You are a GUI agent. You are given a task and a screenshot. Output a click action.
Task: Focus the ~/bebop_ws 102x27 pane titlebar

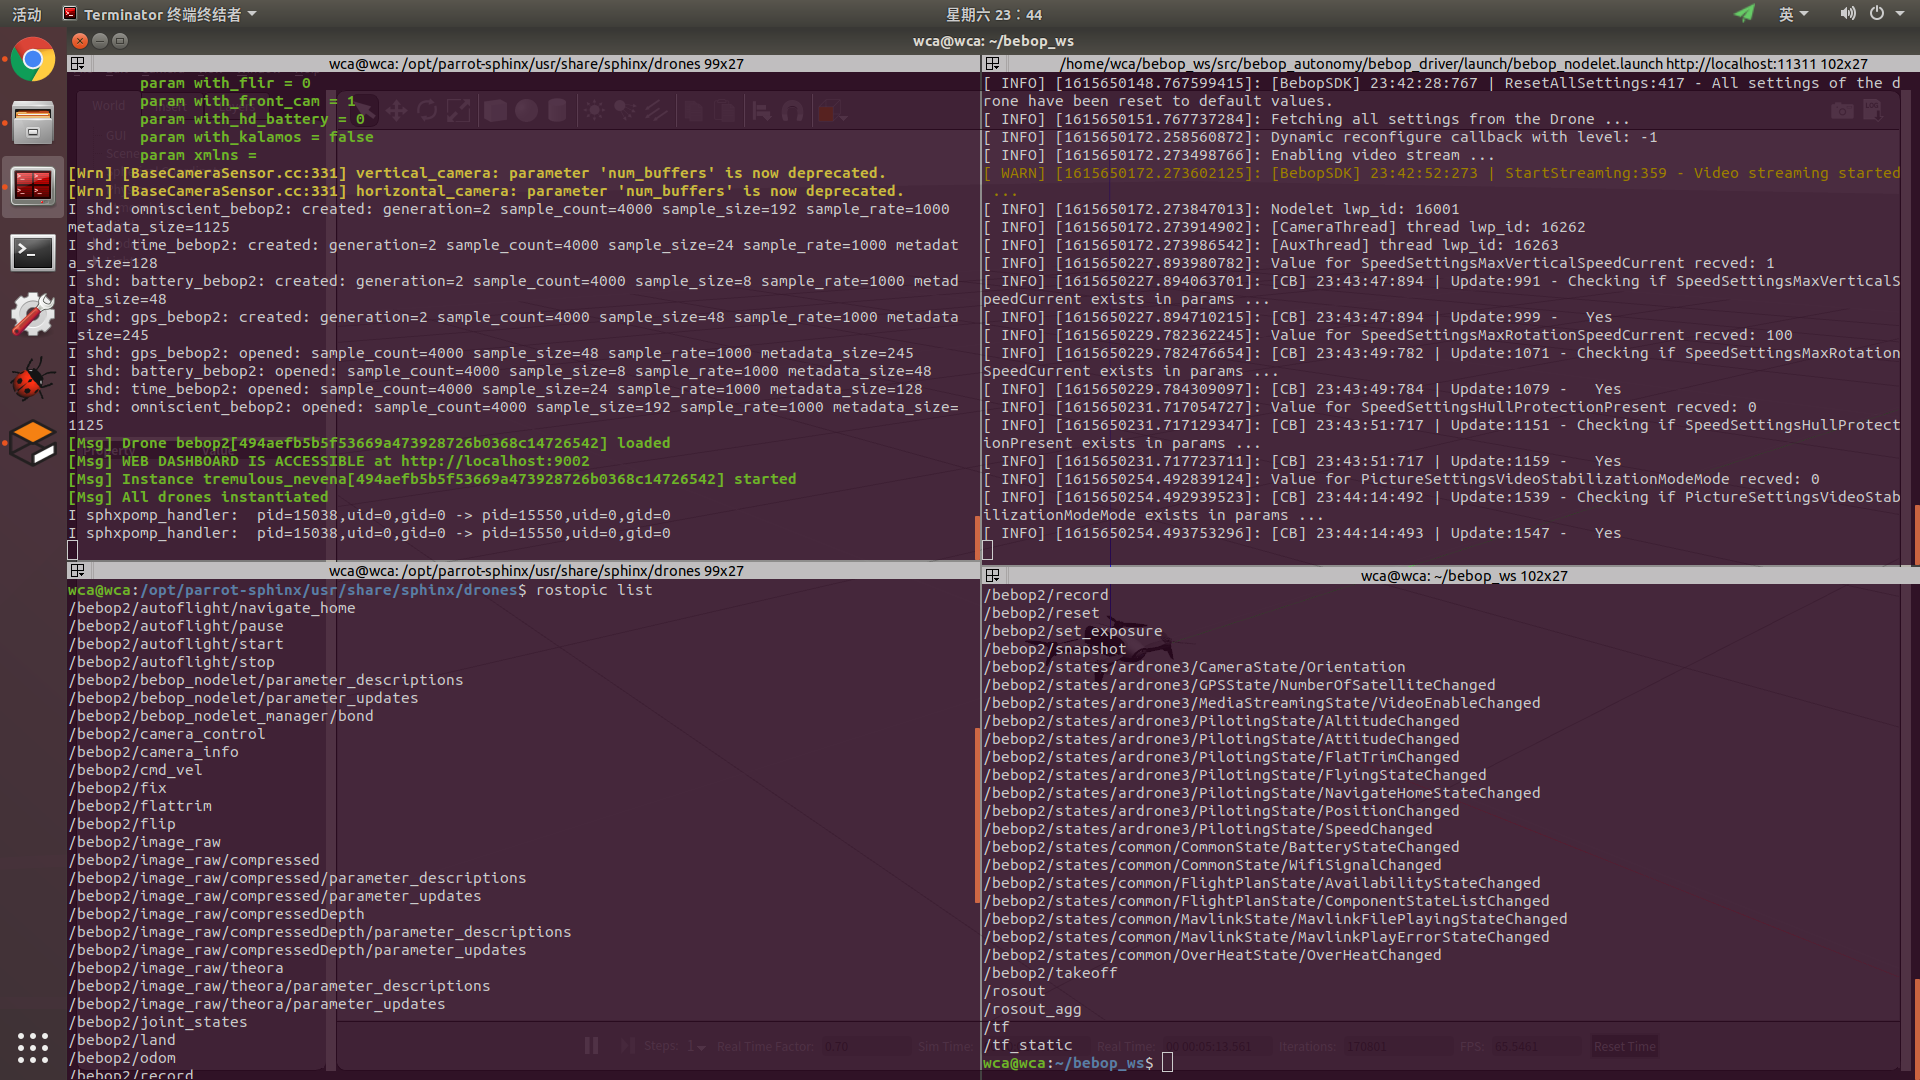click(1463, 575)
